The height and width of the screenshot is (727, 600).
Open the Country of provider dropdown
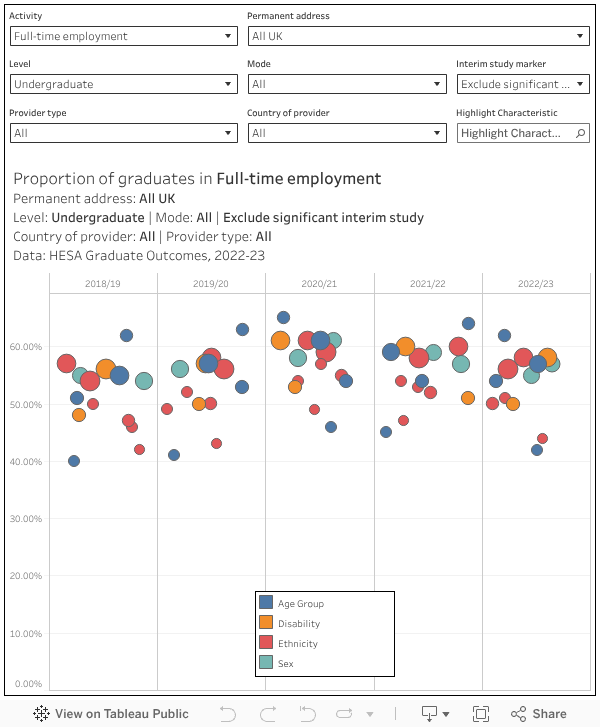[x=346, y=133]
